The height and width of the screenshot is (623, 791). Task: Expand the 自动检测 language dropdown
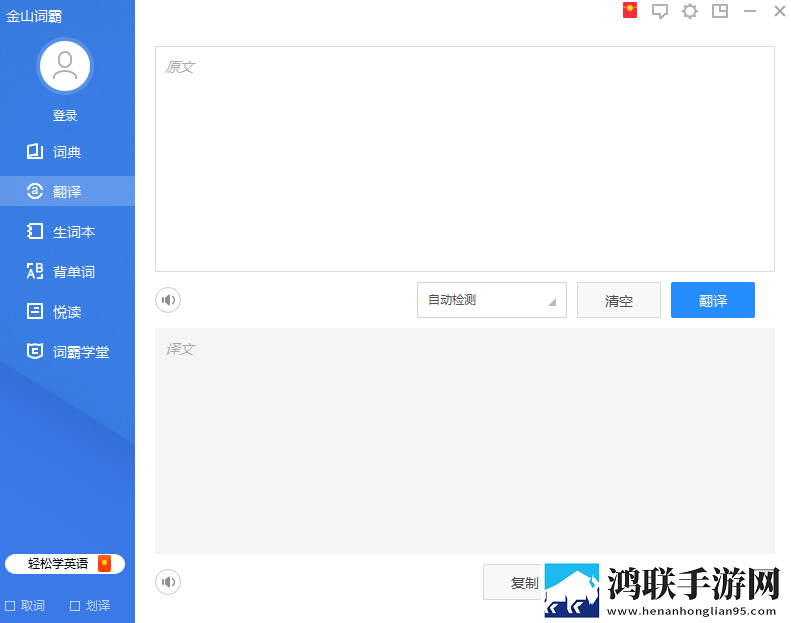coord(492,300)
